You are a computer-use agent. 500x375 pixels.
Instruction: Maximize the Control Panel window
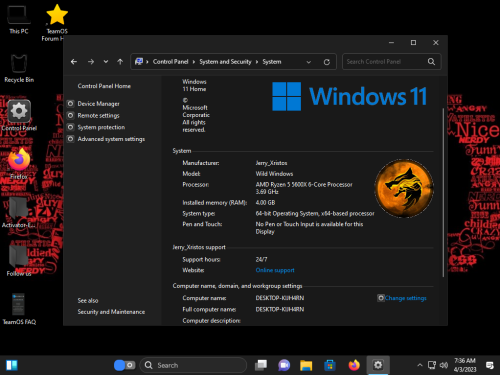click(x=413, y=43)
